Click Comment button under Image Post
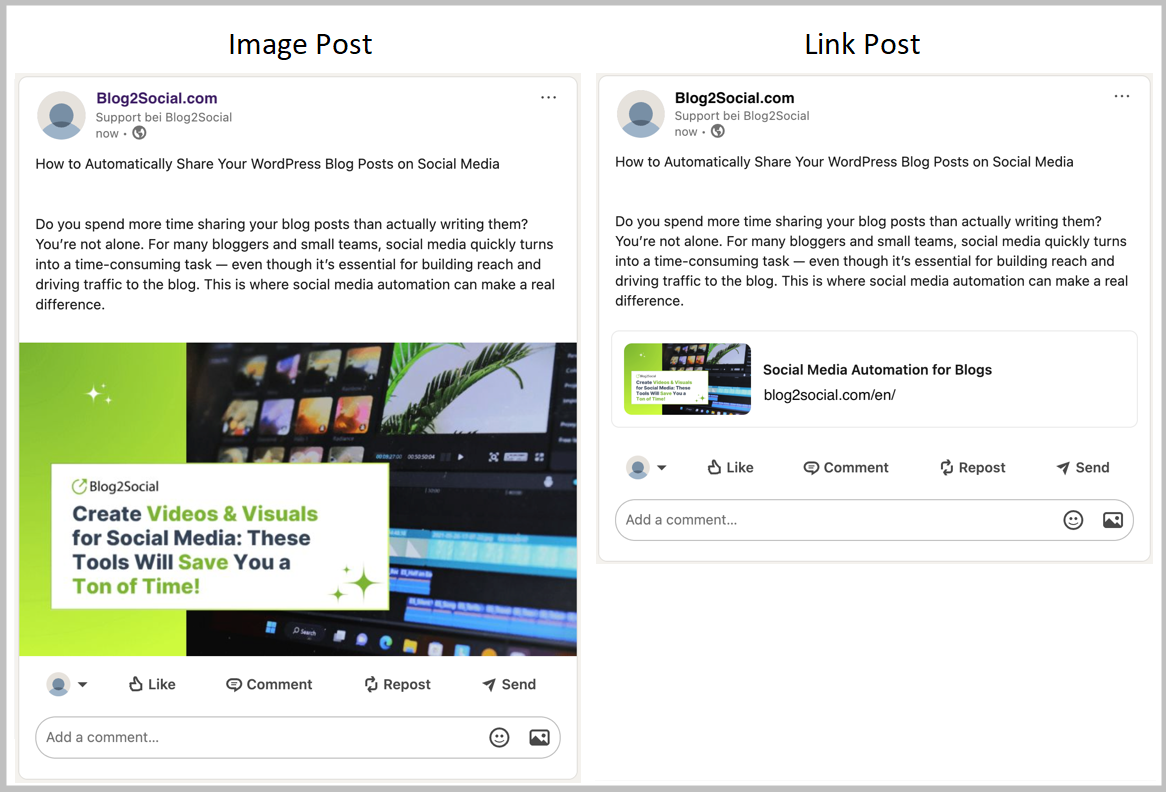Image resolution: width=1166 pixels, height=792 pixels. (269, 685)
